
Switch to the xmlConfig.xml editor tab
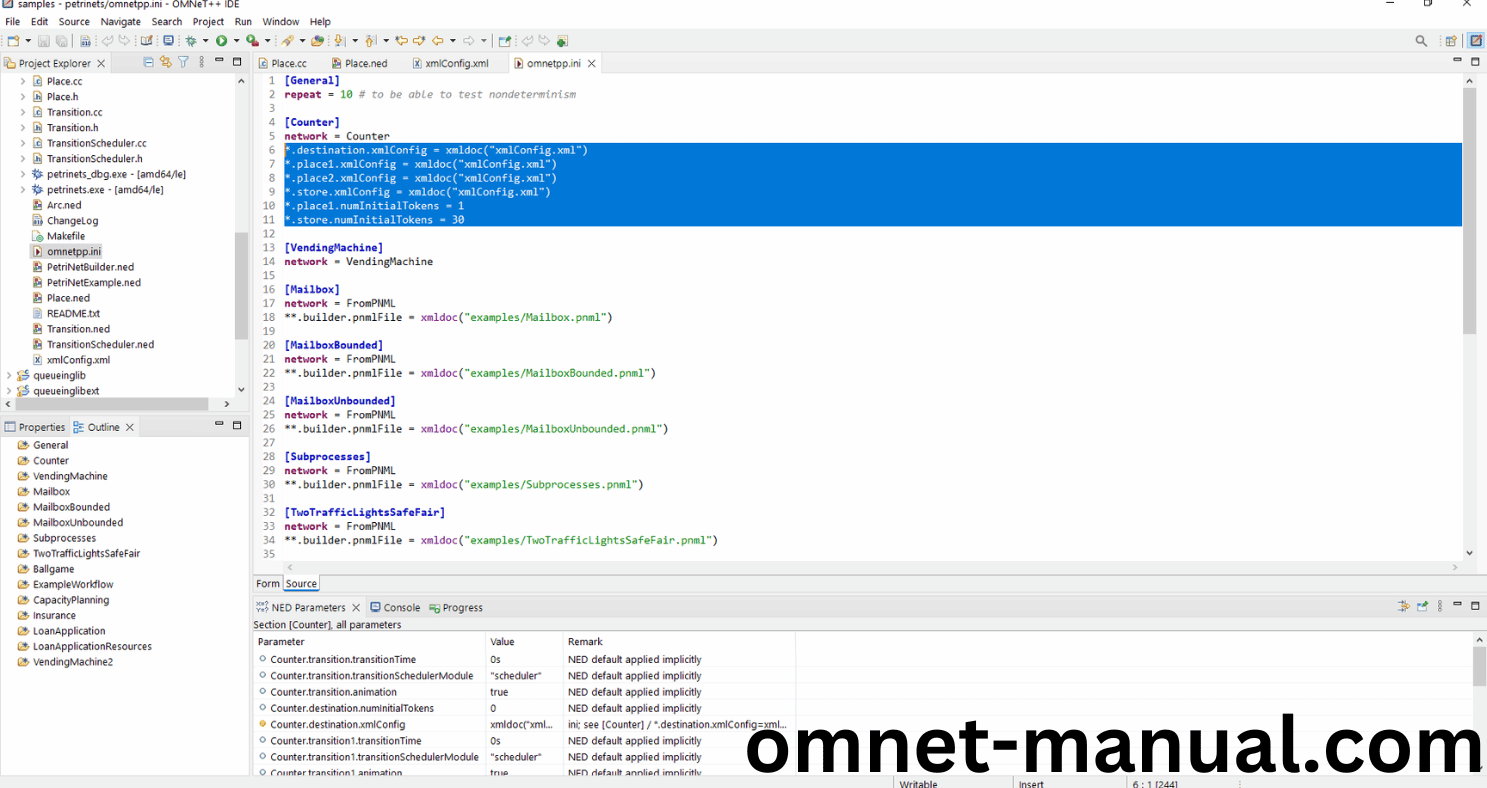tap(456, 63)
